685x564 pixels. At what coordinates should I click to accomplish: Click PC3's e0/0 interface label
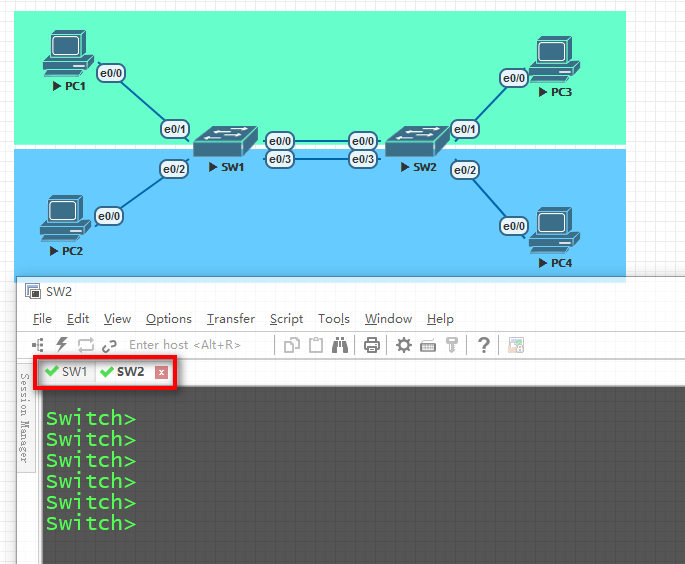pyautogui.click(x=514, y=78)
